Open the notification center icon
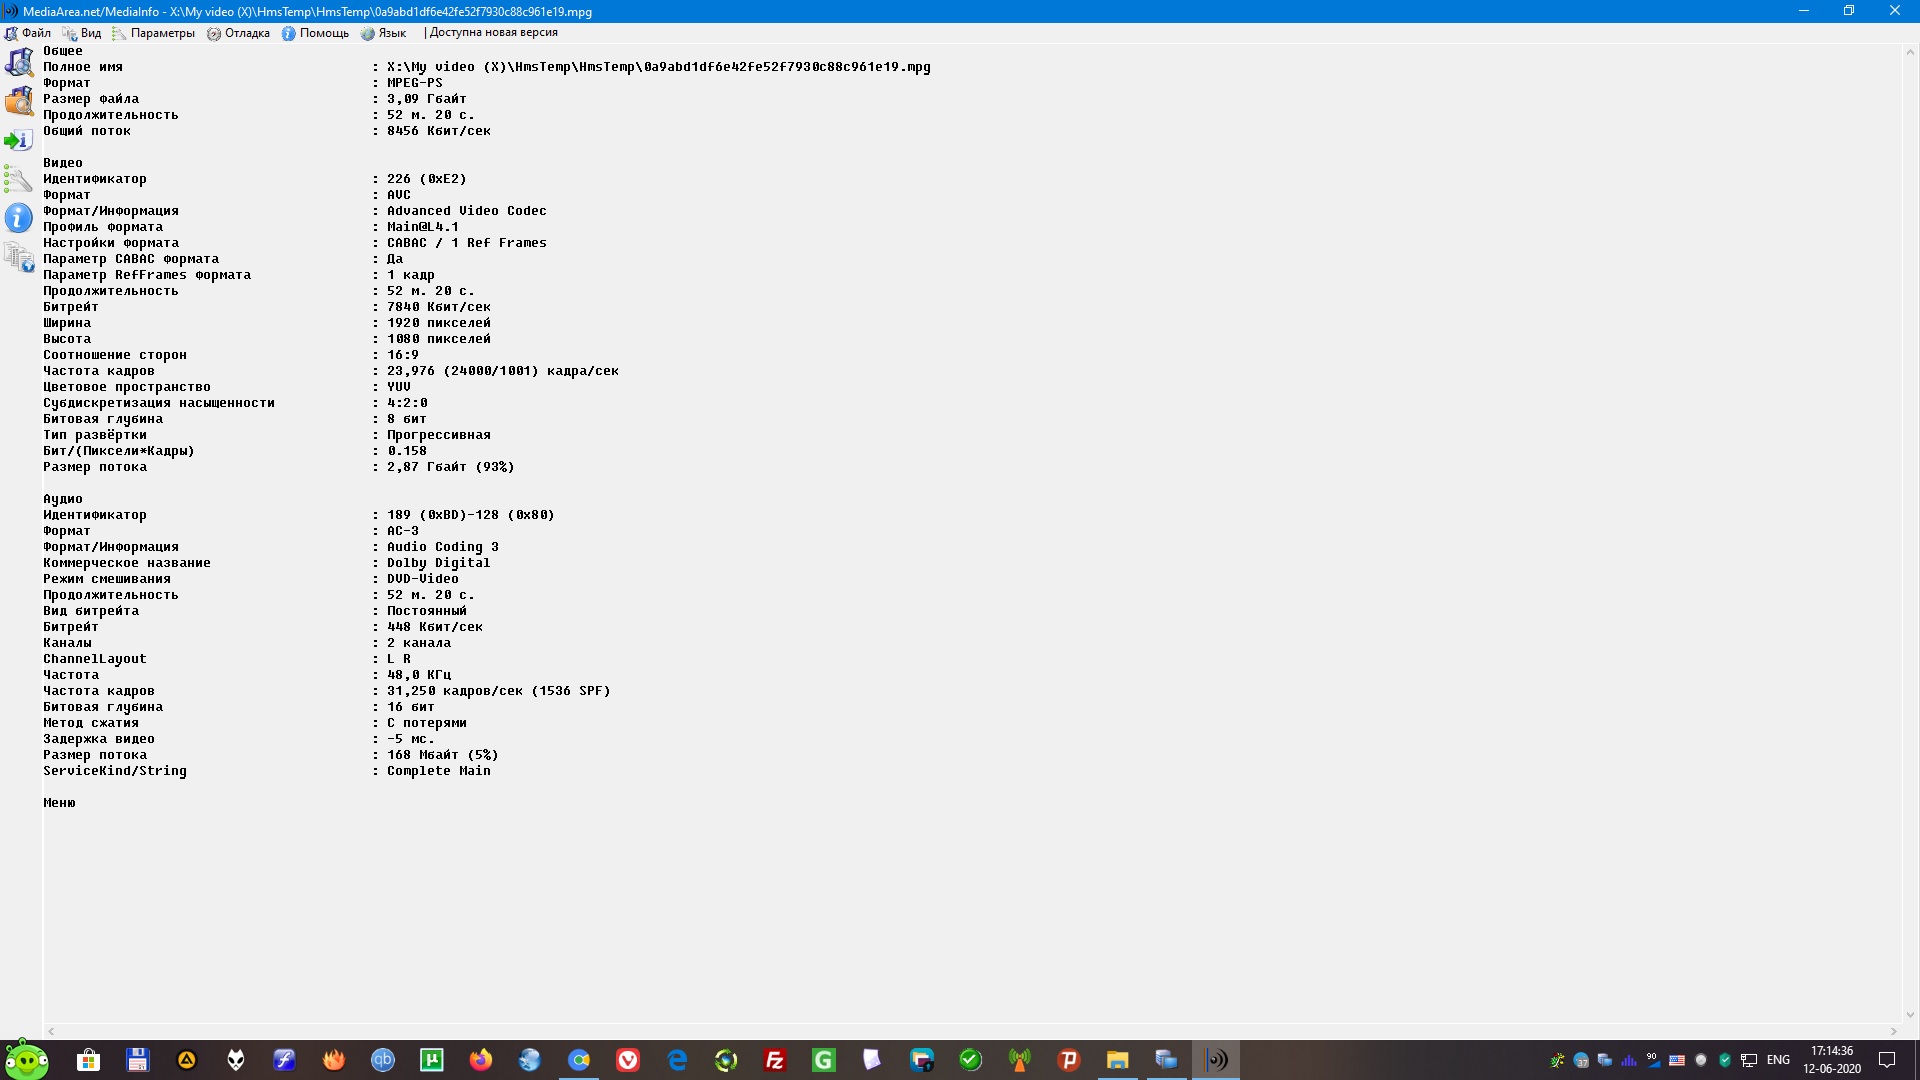The height and width of the screenshot is (1080, 1920). pos(1887,1060)
